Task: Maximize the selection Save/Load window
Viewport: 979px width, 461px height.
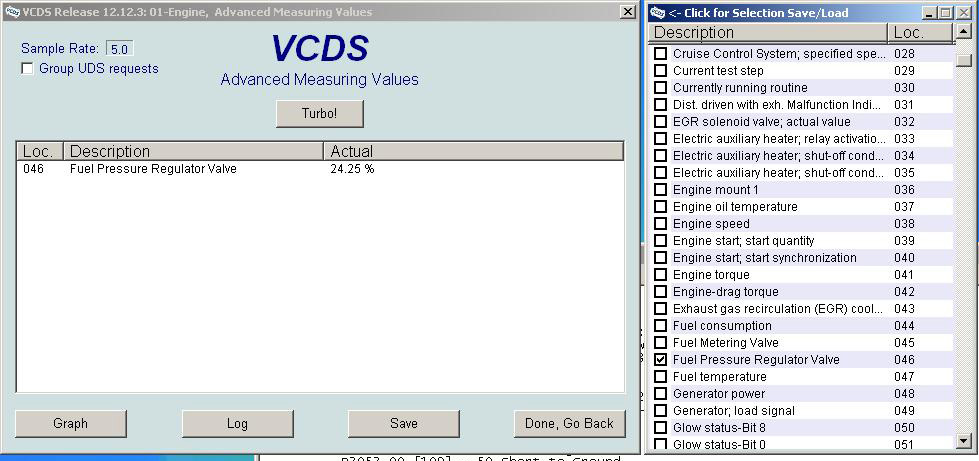Action: pyautogui.click(x=944, y=12)
